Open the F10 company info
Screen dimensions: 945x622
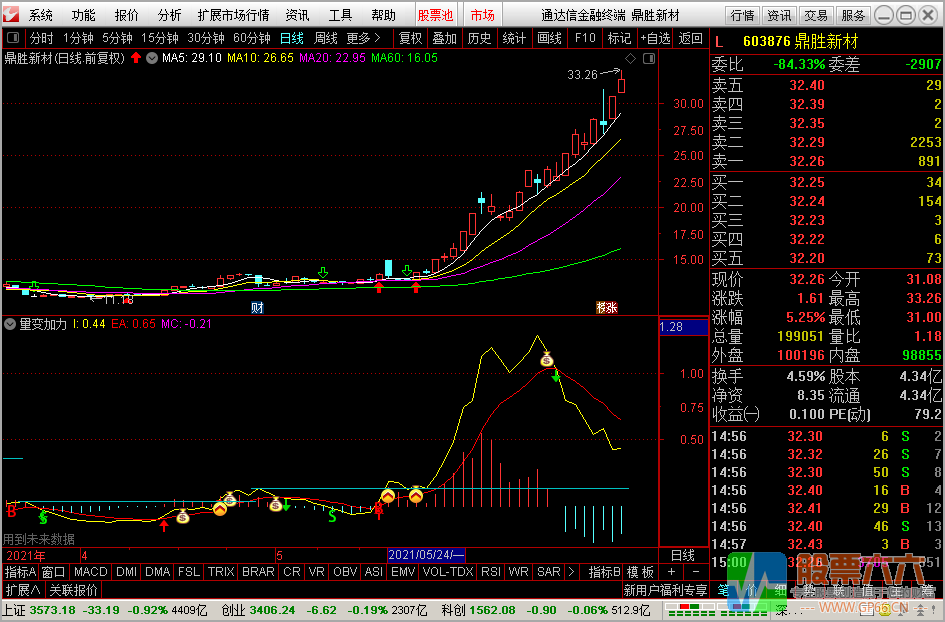(585, 39)
